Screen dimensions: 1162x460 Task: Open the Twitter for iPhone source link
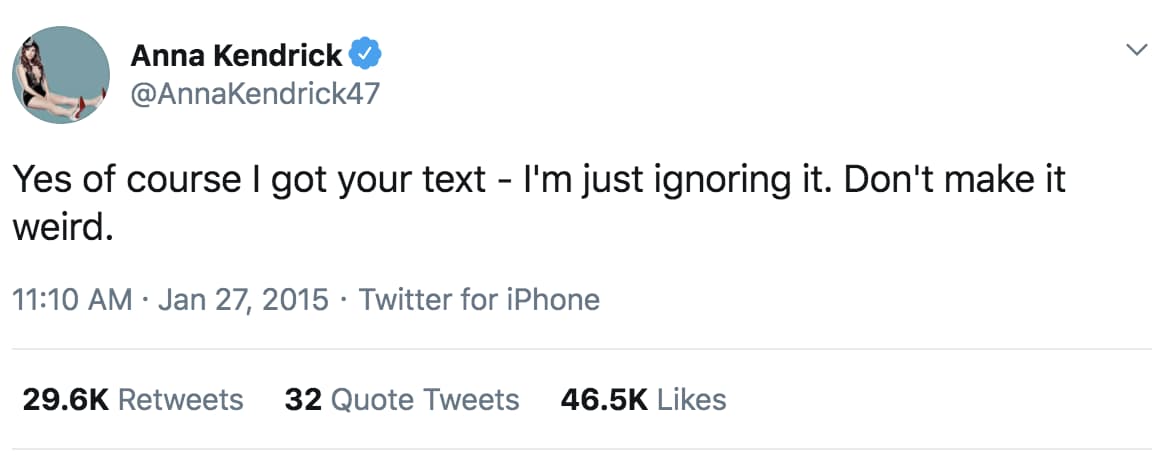pos(479,299)
